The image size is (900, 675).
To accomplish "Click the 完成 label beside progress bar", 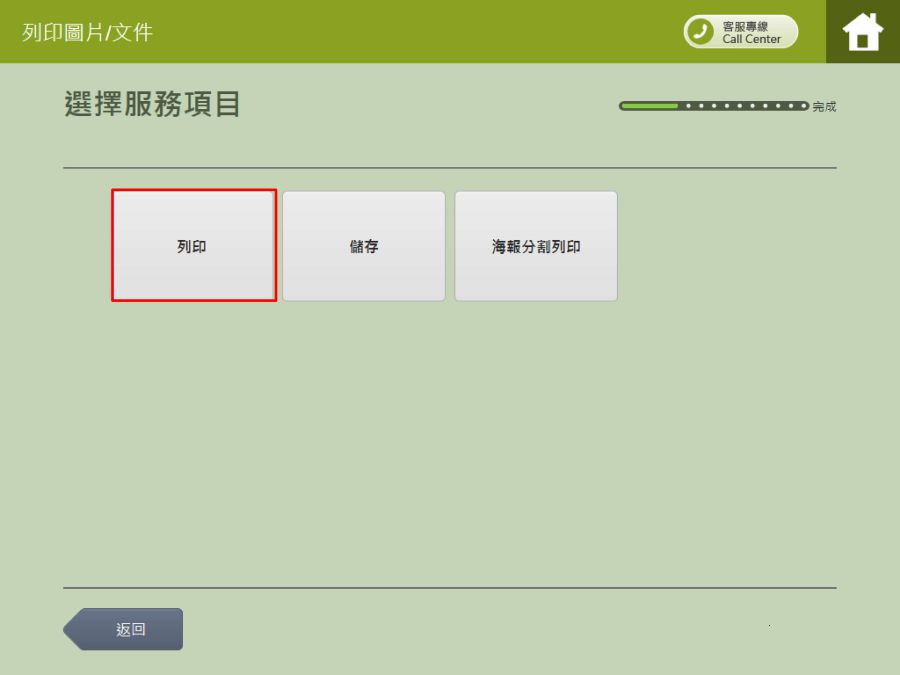I will click(x=824, y=107).
